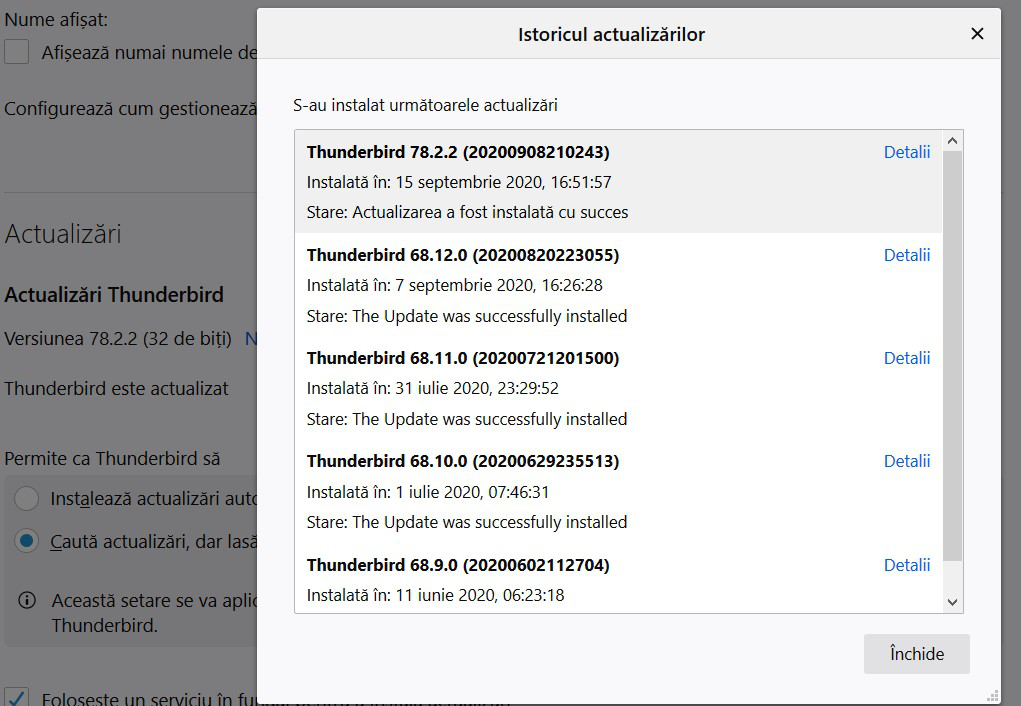Click the update list scroll up arrow
1021x706 pixels.
952,141
